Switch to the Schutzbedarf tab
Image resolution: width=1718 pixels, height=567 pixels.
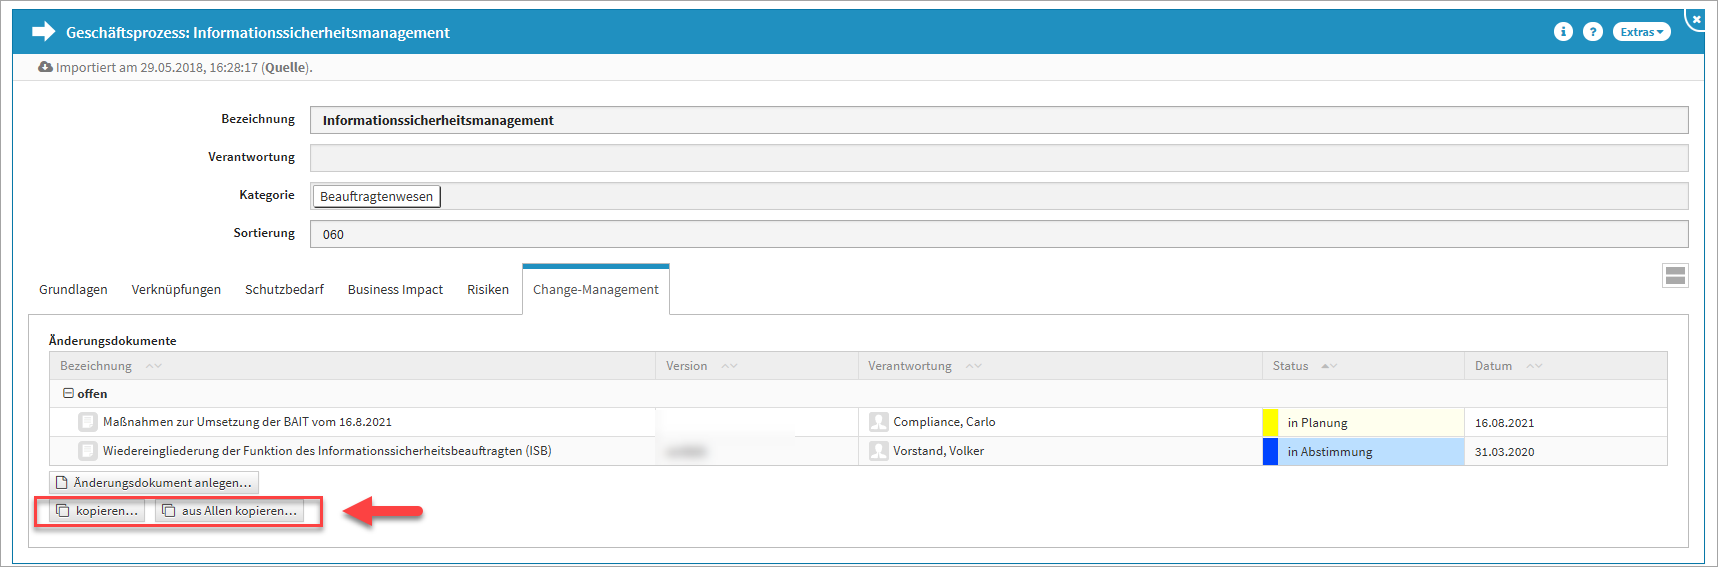click(284, 290)
